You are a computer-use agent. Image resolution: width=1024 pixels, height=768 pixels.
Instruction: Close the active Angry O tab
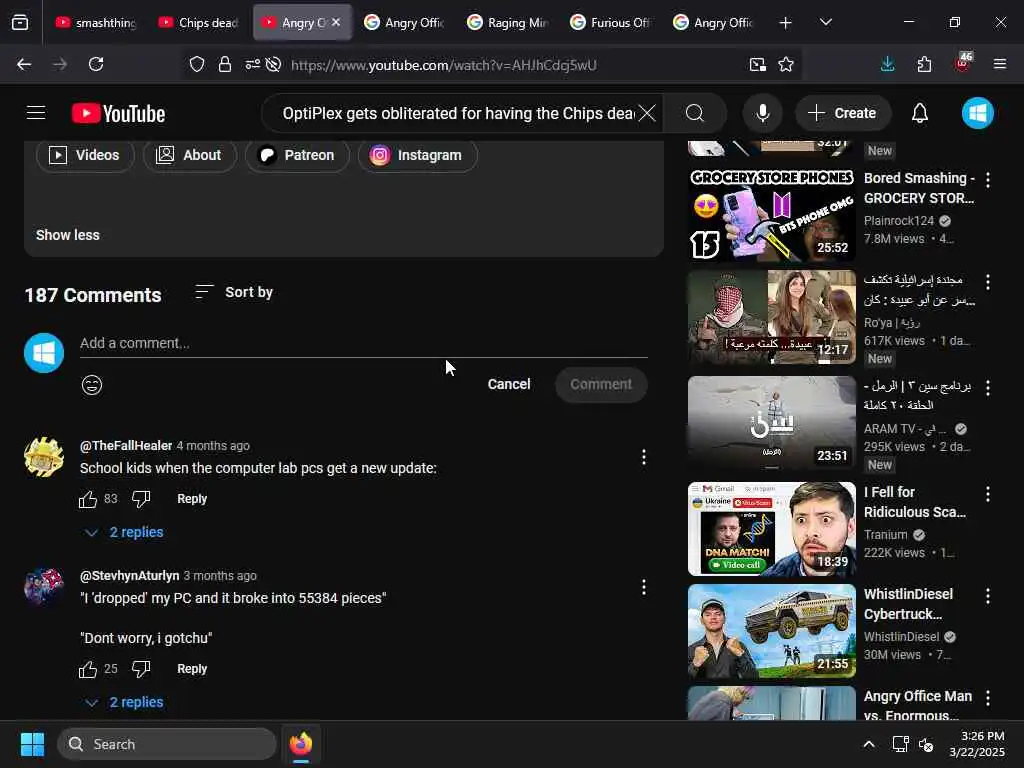click(336, 22)
